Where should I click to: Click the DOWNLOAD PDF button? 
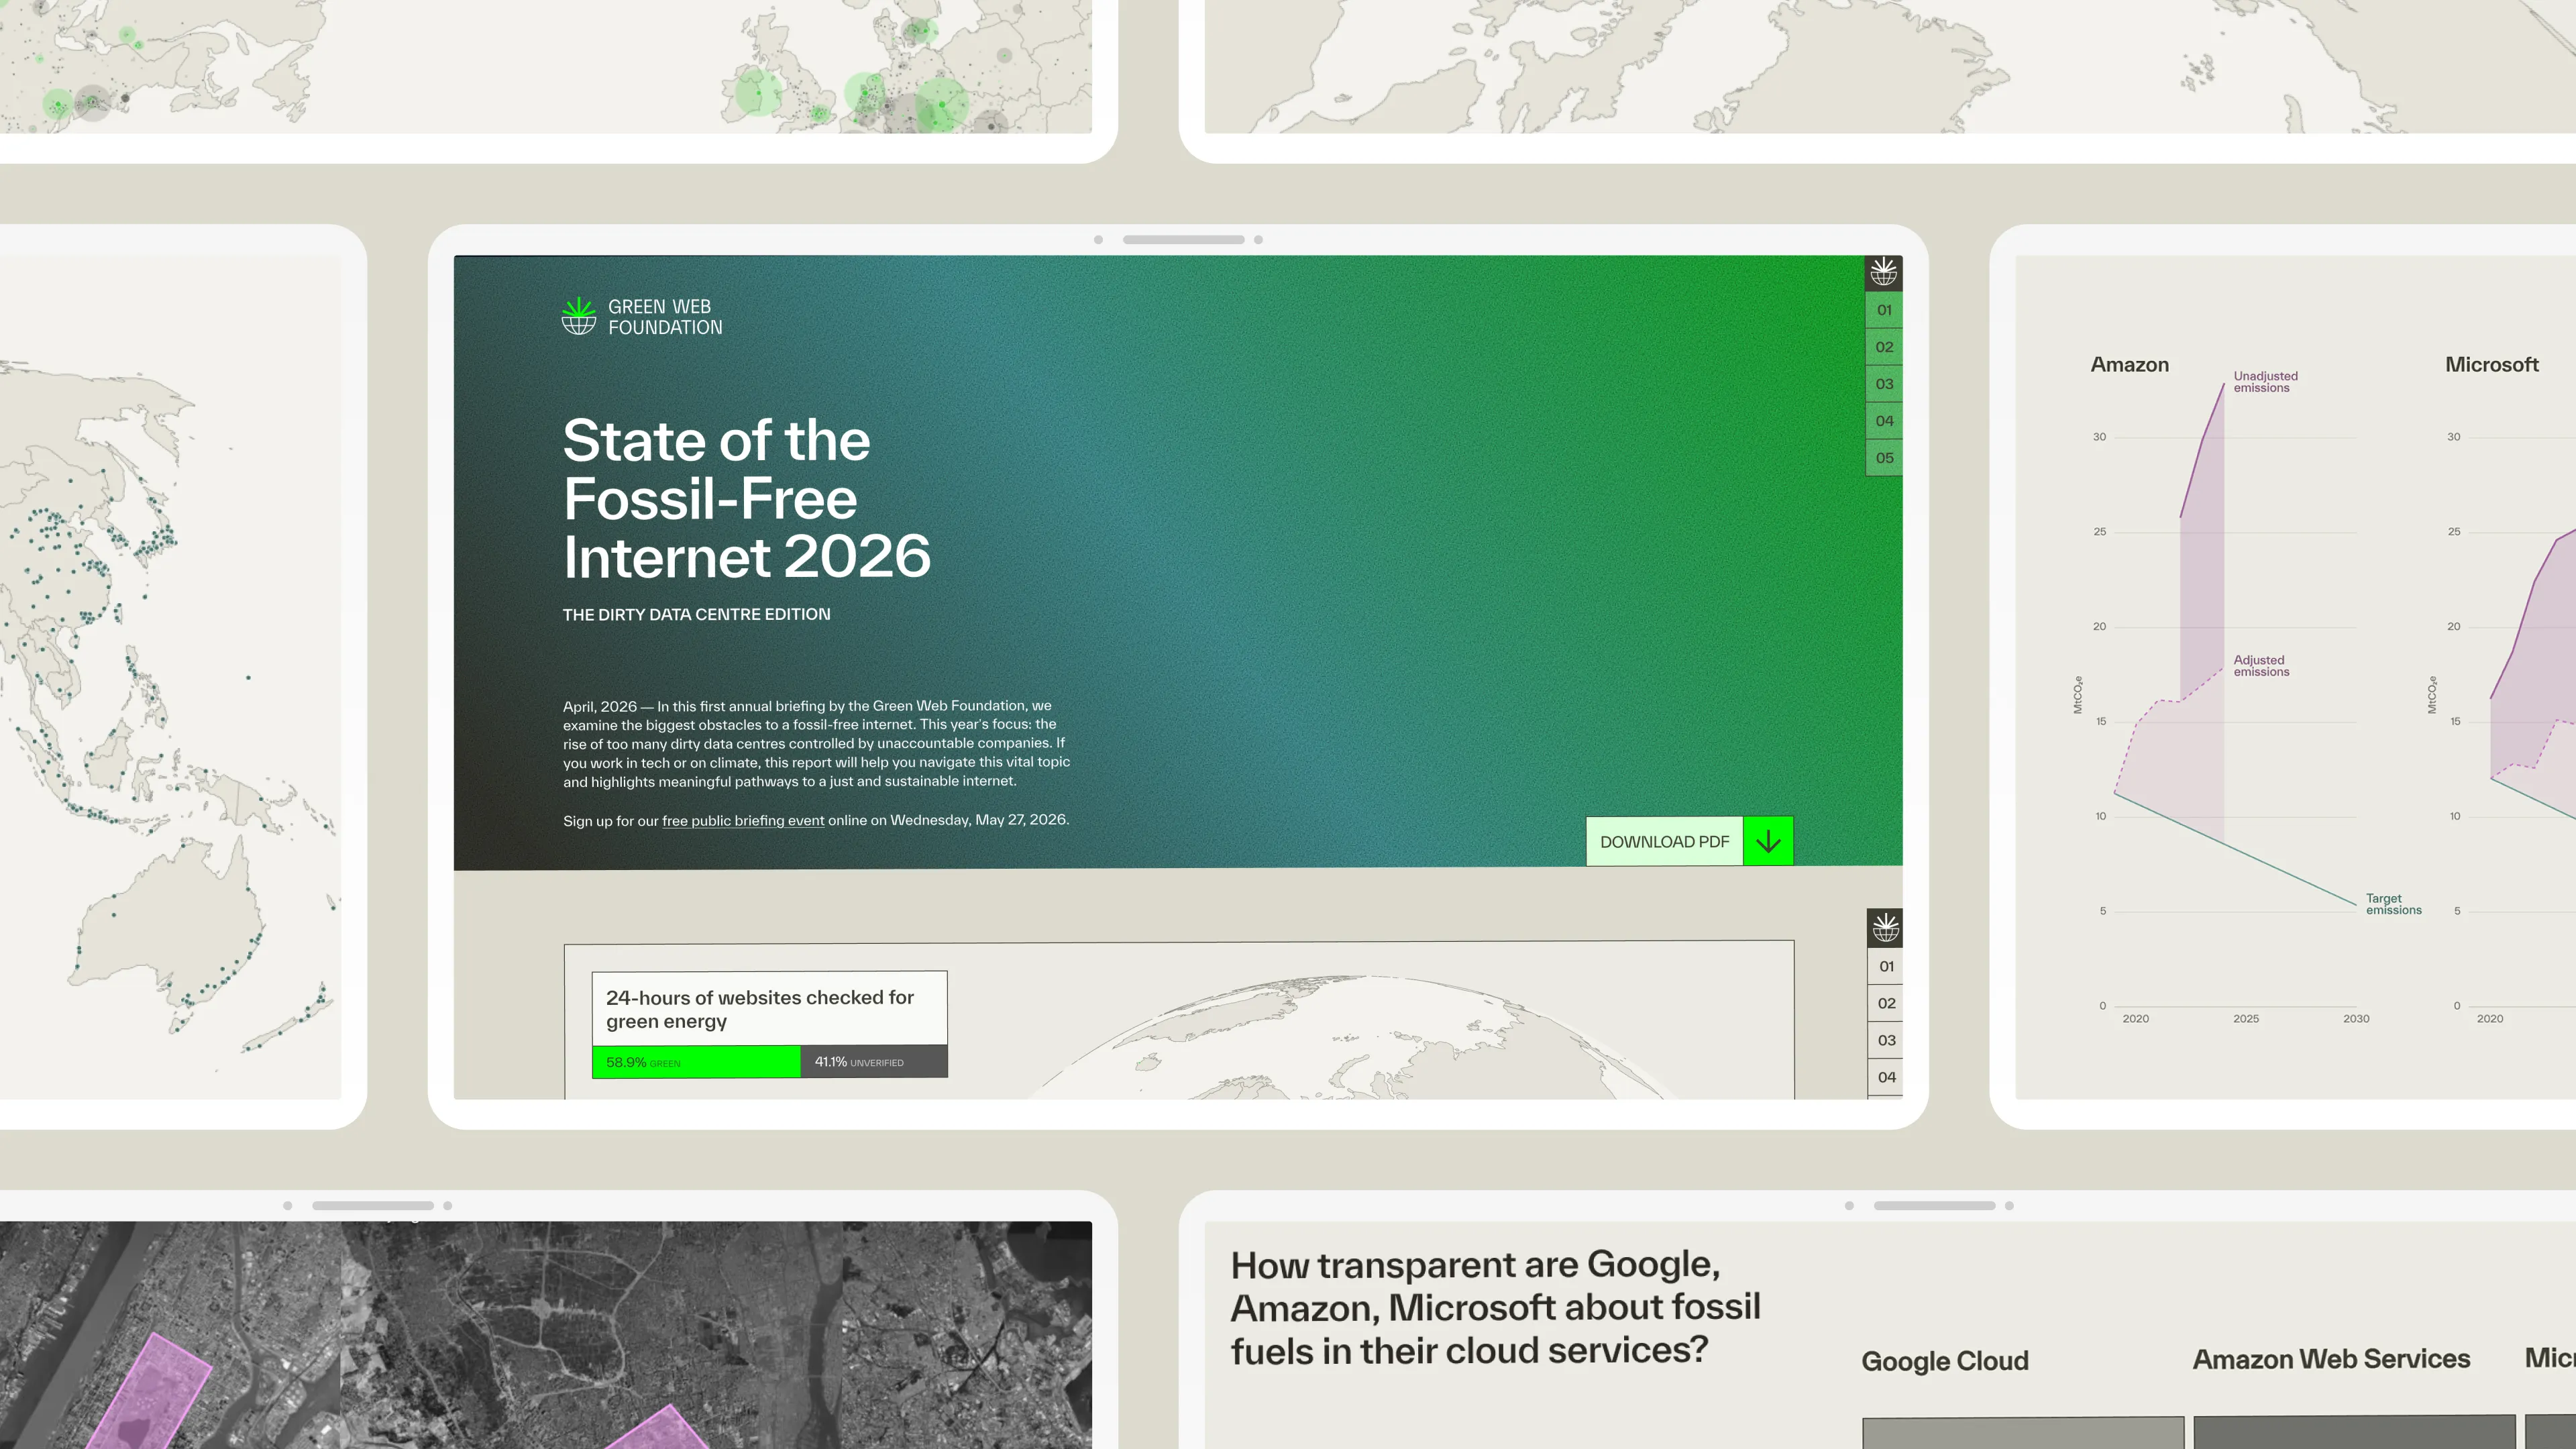coord(1689,841)
